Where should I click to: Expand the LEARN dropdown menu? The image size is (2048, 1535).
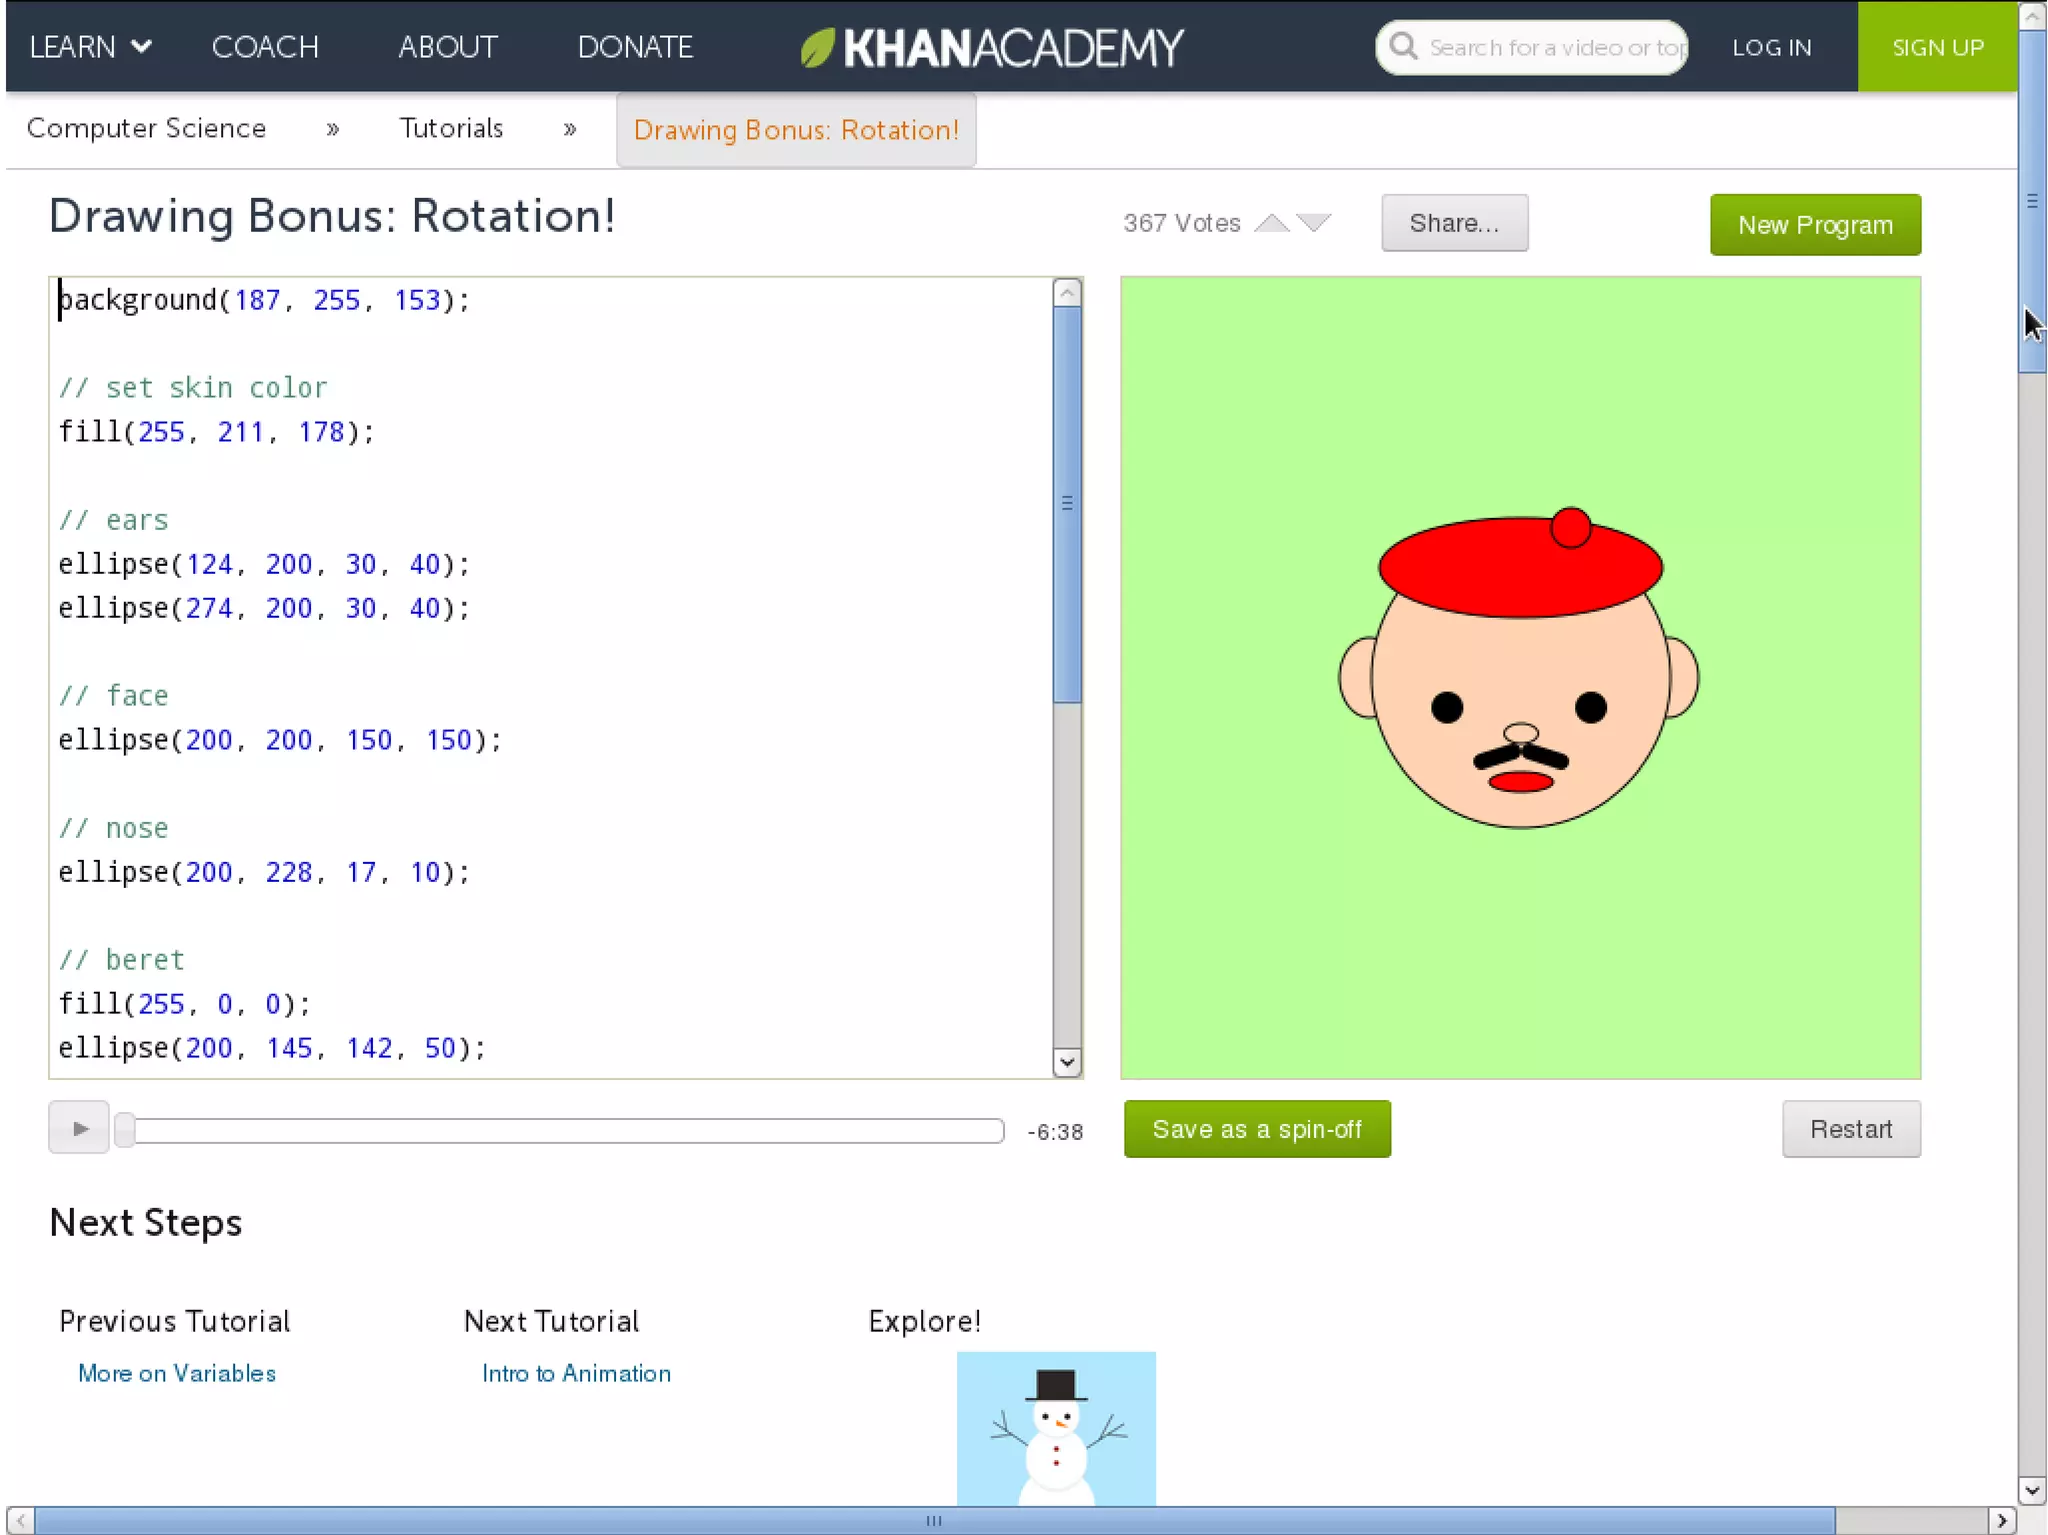[90, 47]
